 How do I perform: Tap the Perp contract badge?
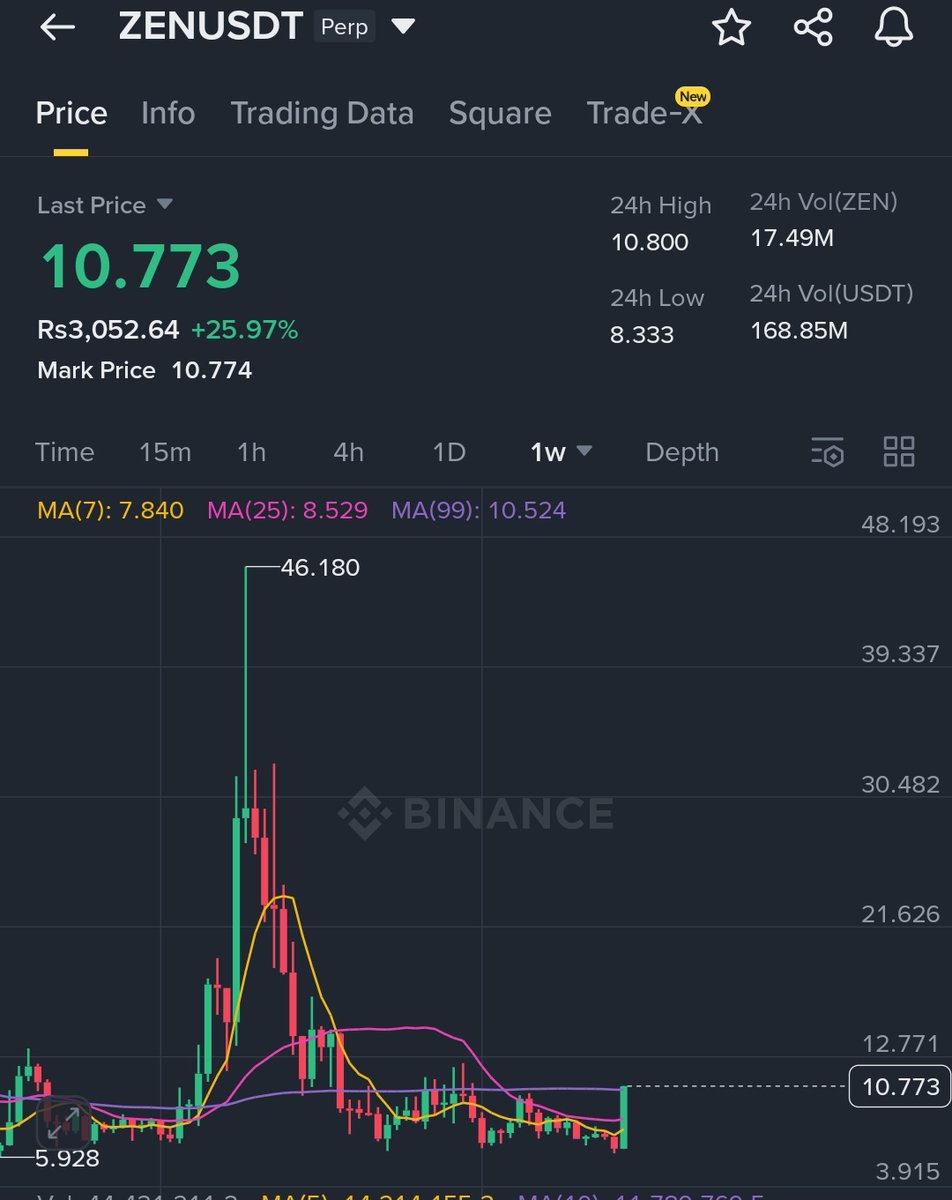(344, 27)
